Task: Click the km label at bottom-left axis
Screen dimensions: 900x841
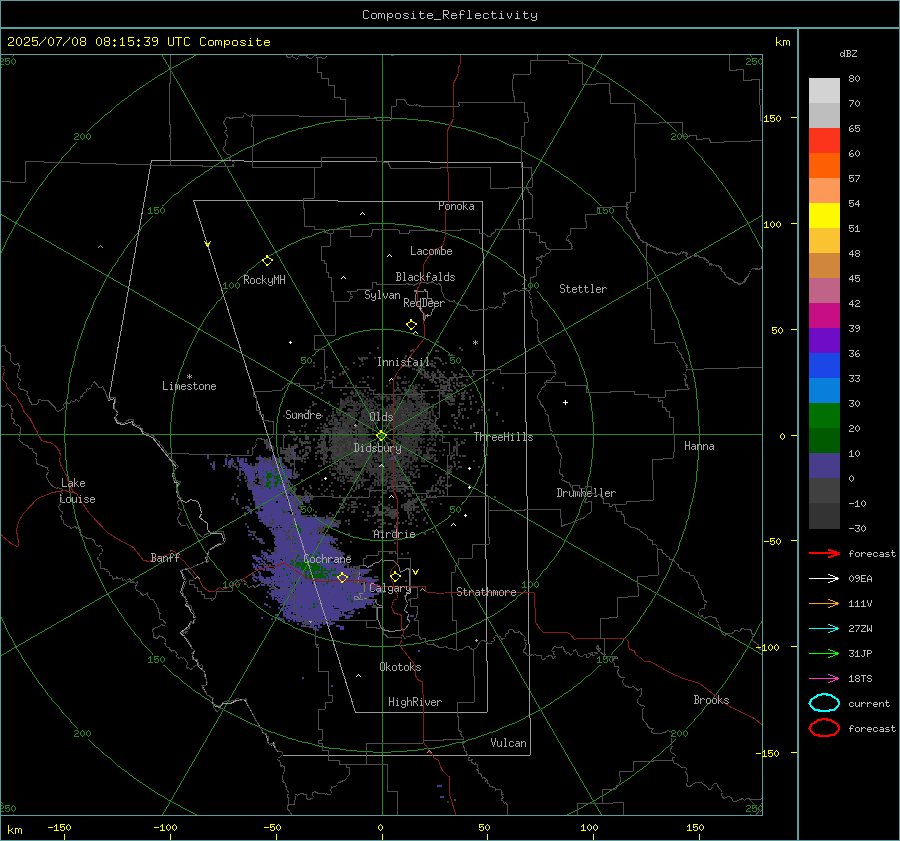Action: click(x=14, y=830)
